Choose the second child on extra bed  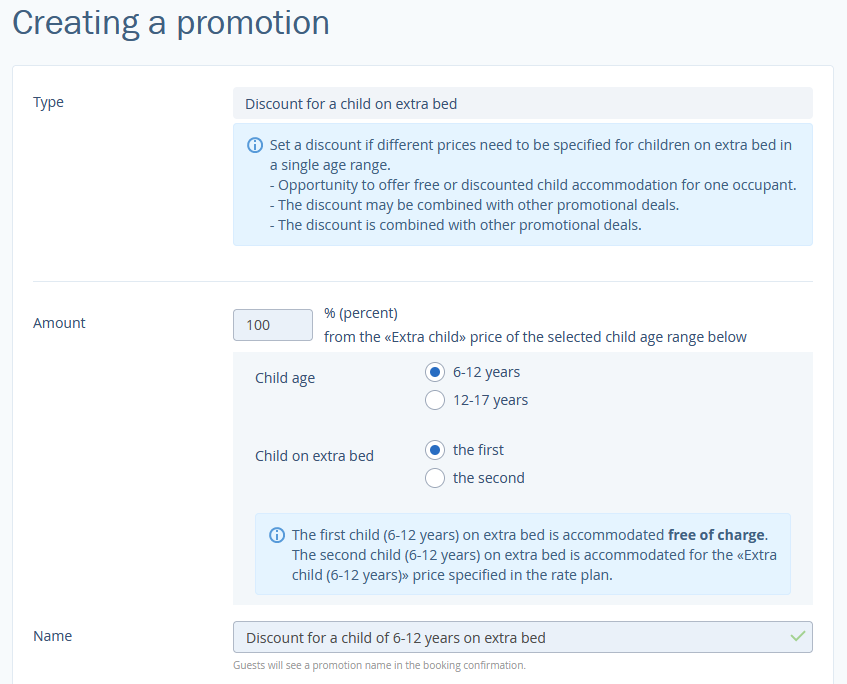[x=435, y=478]
